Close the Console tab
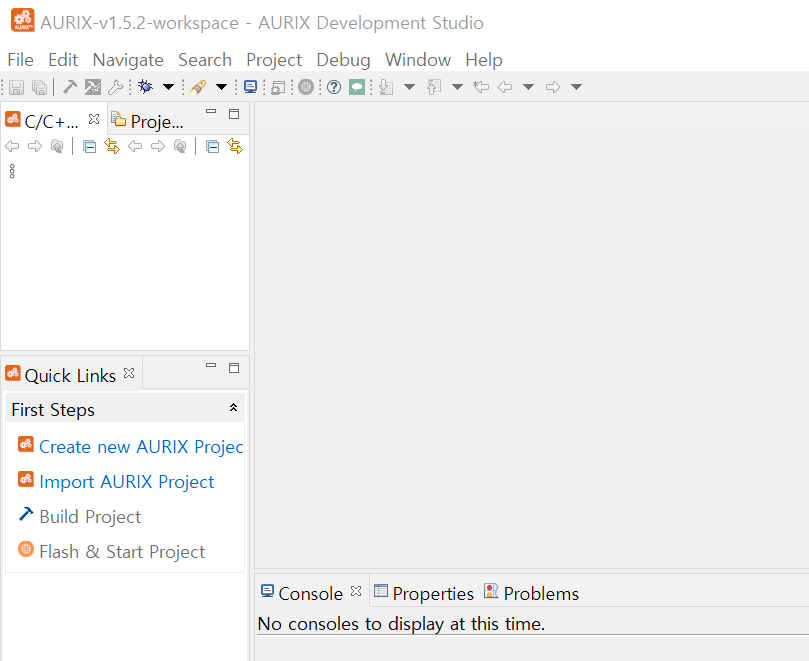This screenshot has width=809, height=661. (x=356, y=591)
